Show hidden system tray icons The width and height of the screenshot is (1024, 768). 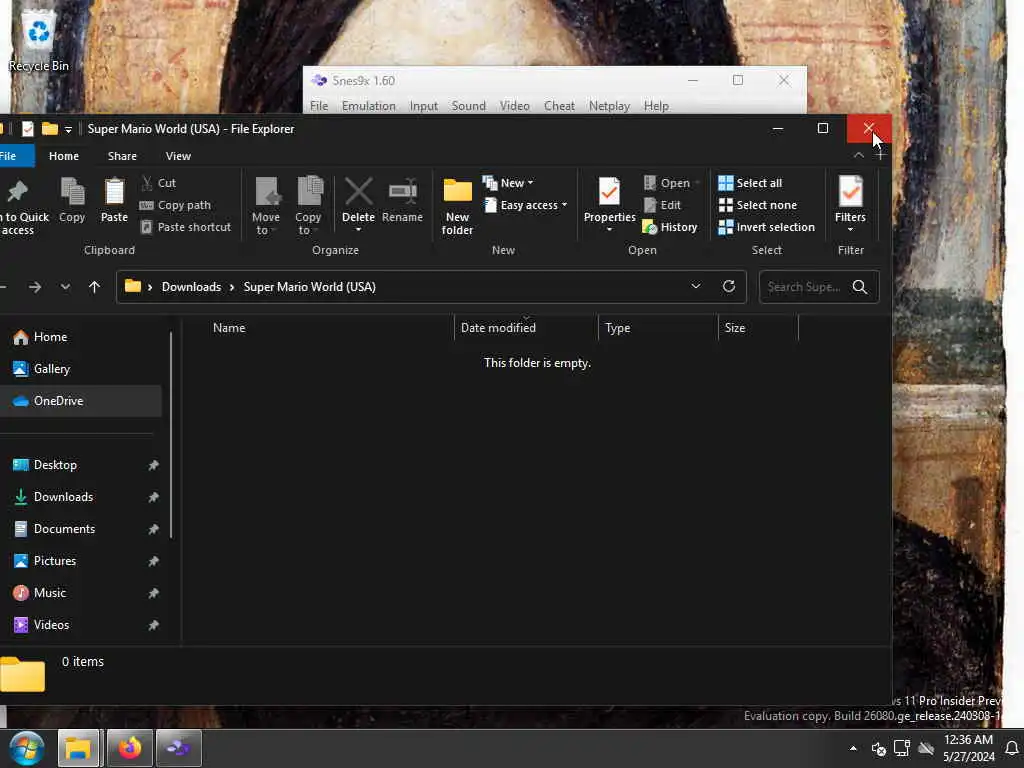(x=853, y=748)
